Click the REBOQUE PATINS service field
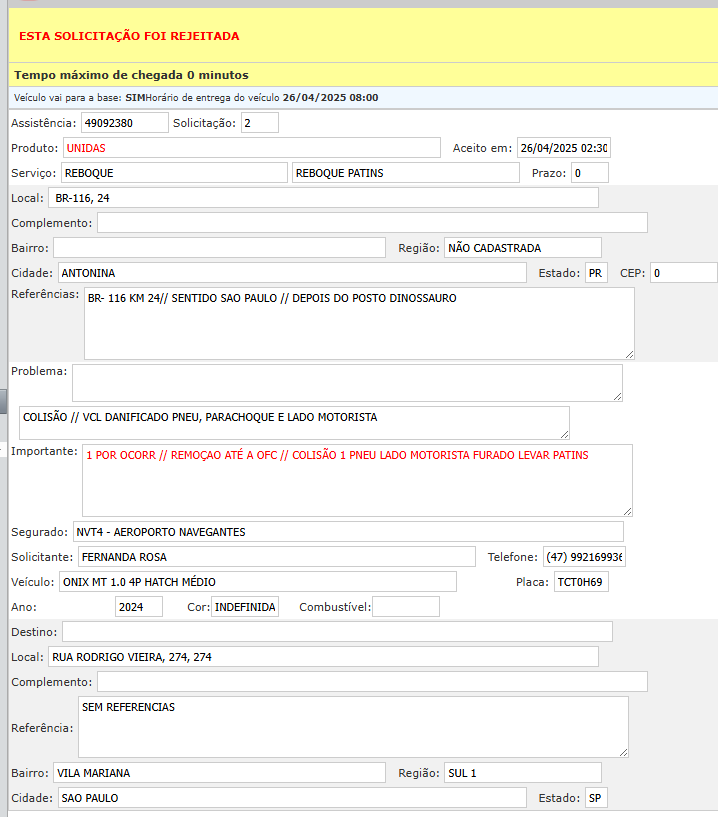 pyautogui.click(x=406, y=173)
